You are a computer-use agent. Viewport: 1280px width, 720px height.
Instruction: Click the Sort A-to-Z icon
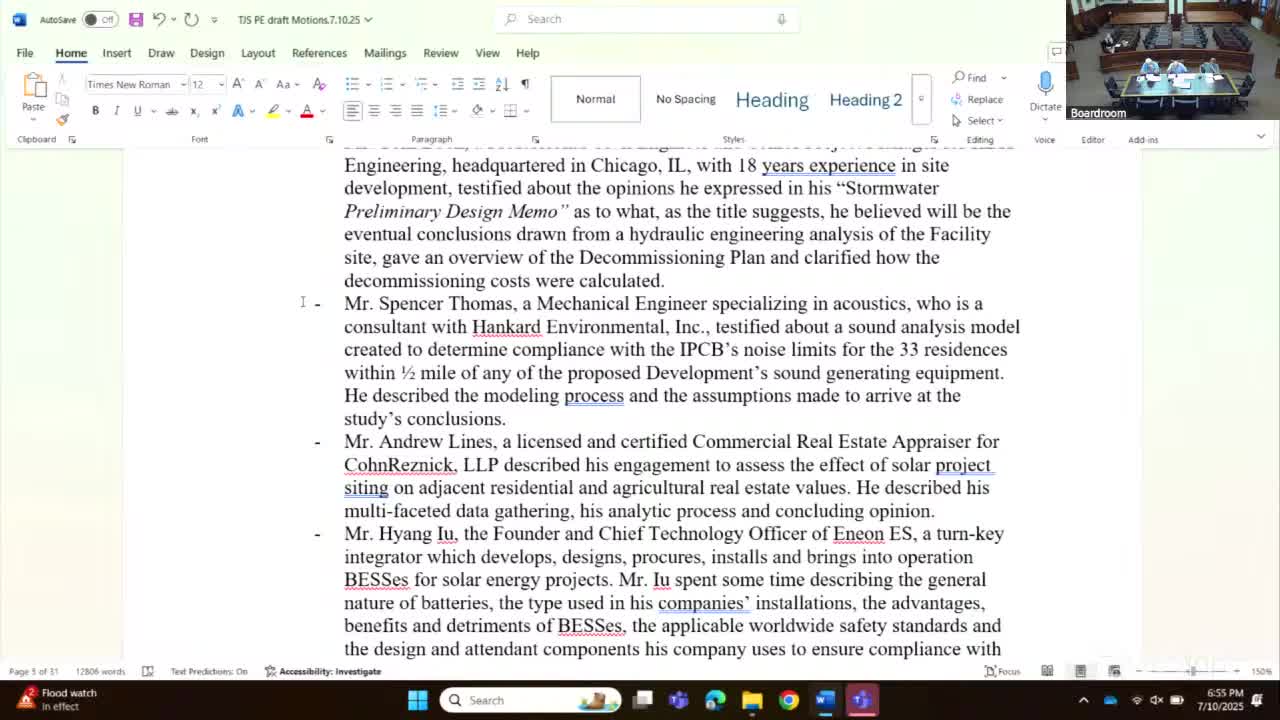(x=502, y=84)
